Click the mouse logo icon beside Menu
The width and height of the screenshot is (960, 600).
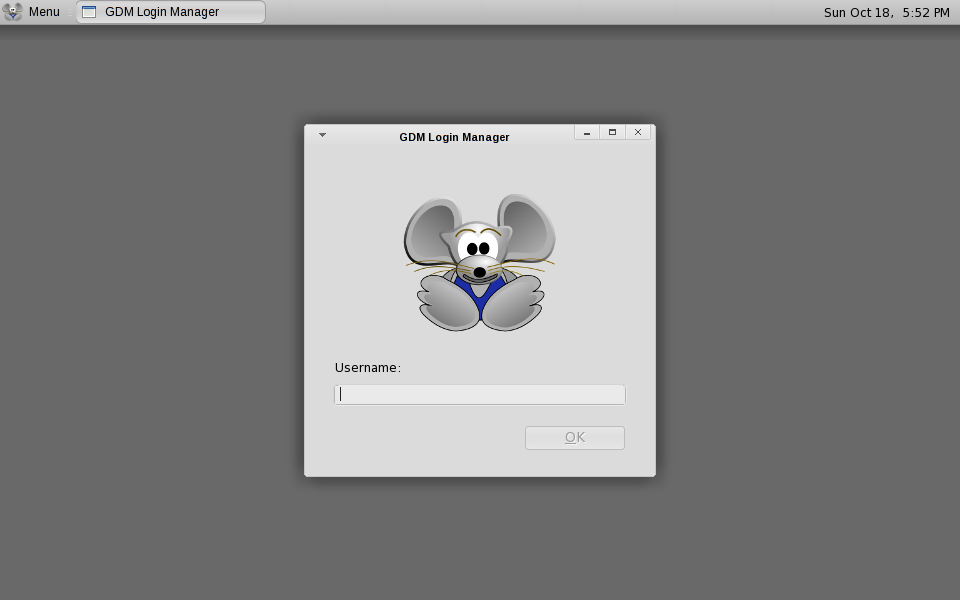(x=12, y=12)
